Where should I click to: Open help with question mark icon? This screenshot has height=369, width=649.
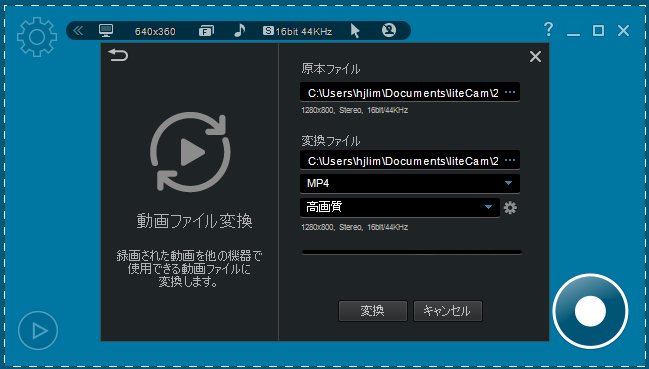(548, 29)
